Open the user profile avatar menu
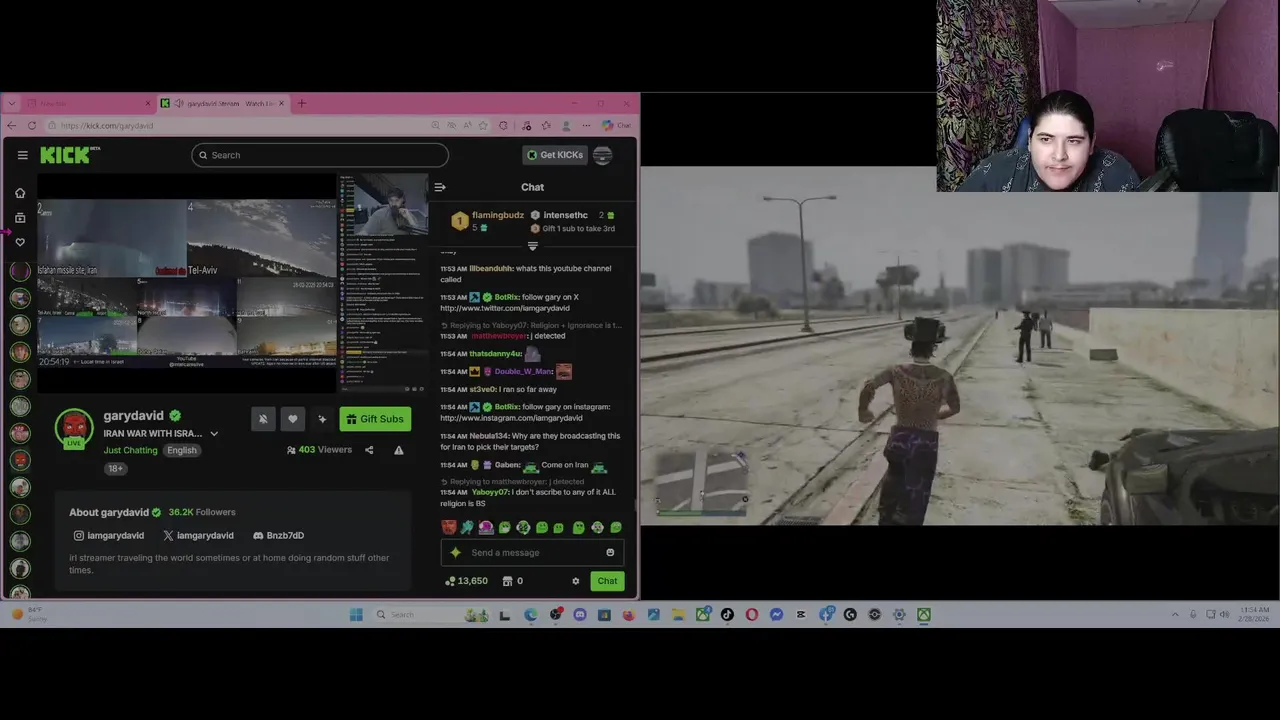 (x=602, y=155)
